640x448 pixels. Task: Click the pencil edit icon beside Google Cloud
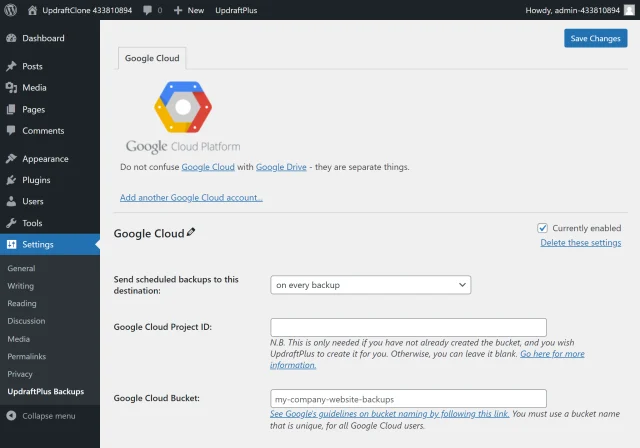192,233
